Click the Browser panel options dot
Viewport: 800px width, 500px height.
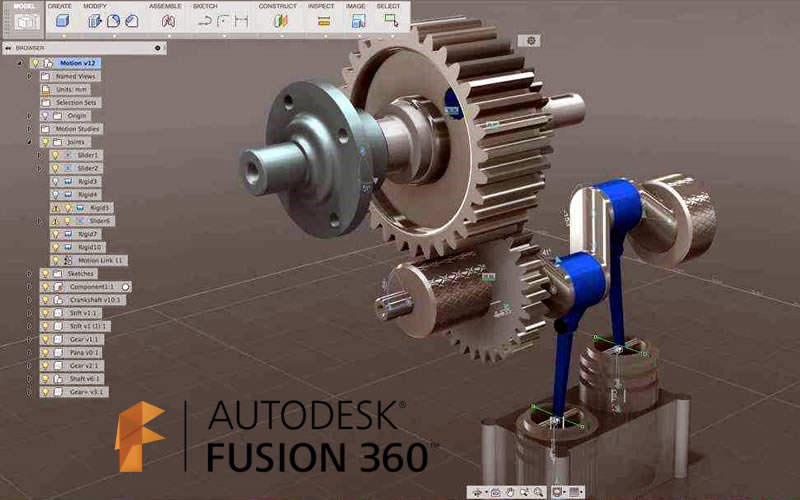pyautogui.click(x=158, y=48)
